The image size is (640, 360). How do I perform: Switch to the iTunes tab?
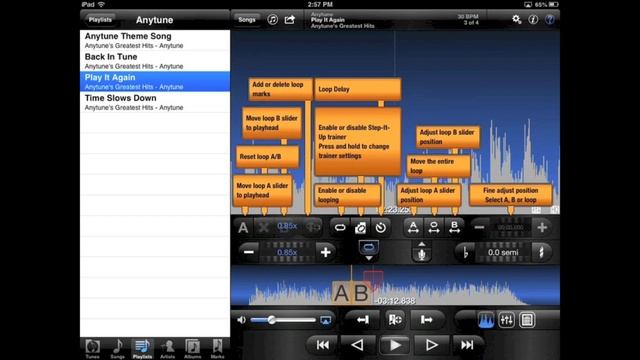[x=92, y=349]
